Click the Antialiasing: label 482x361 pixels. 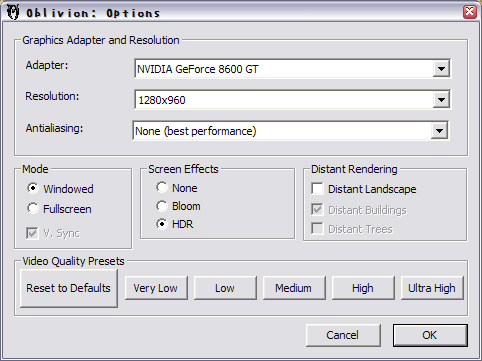pos(54,128)
